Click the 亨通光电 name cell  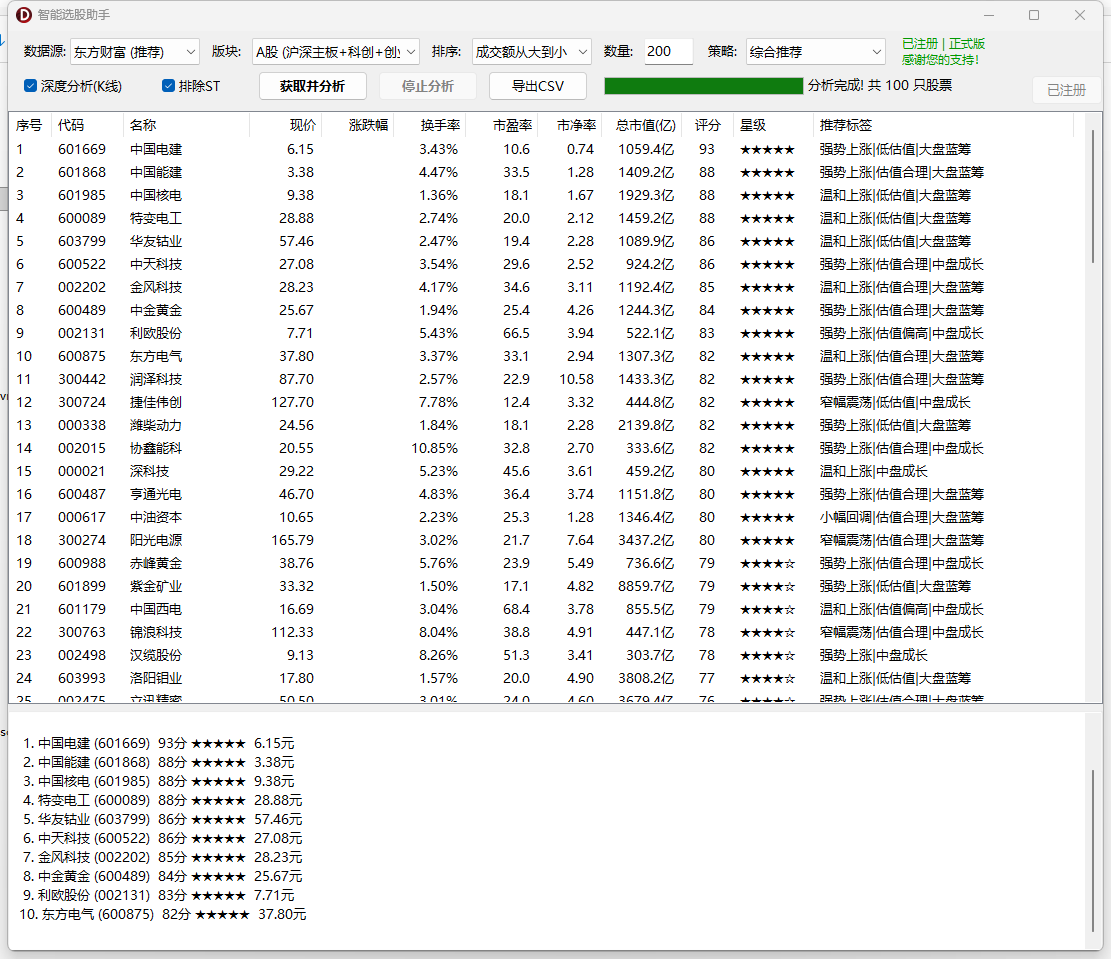click(156, 495)
